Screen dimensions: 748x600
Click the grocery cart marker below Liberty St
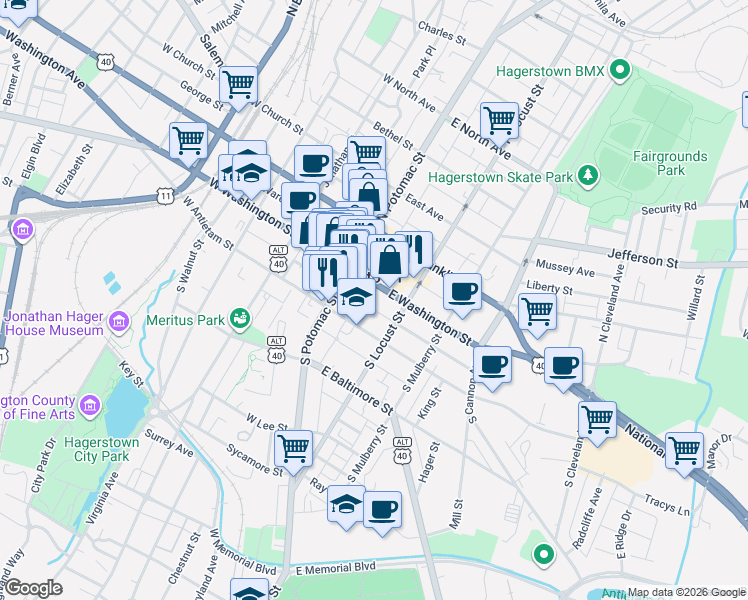click(537, 315)
